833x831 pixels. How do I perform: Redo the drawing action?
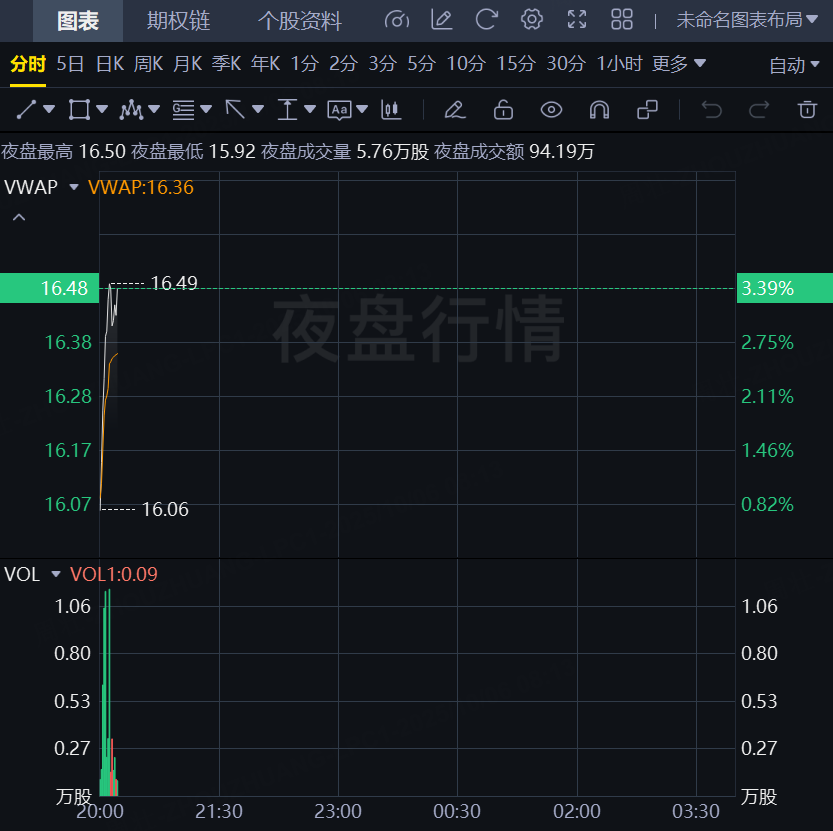[x=759, y=109]
